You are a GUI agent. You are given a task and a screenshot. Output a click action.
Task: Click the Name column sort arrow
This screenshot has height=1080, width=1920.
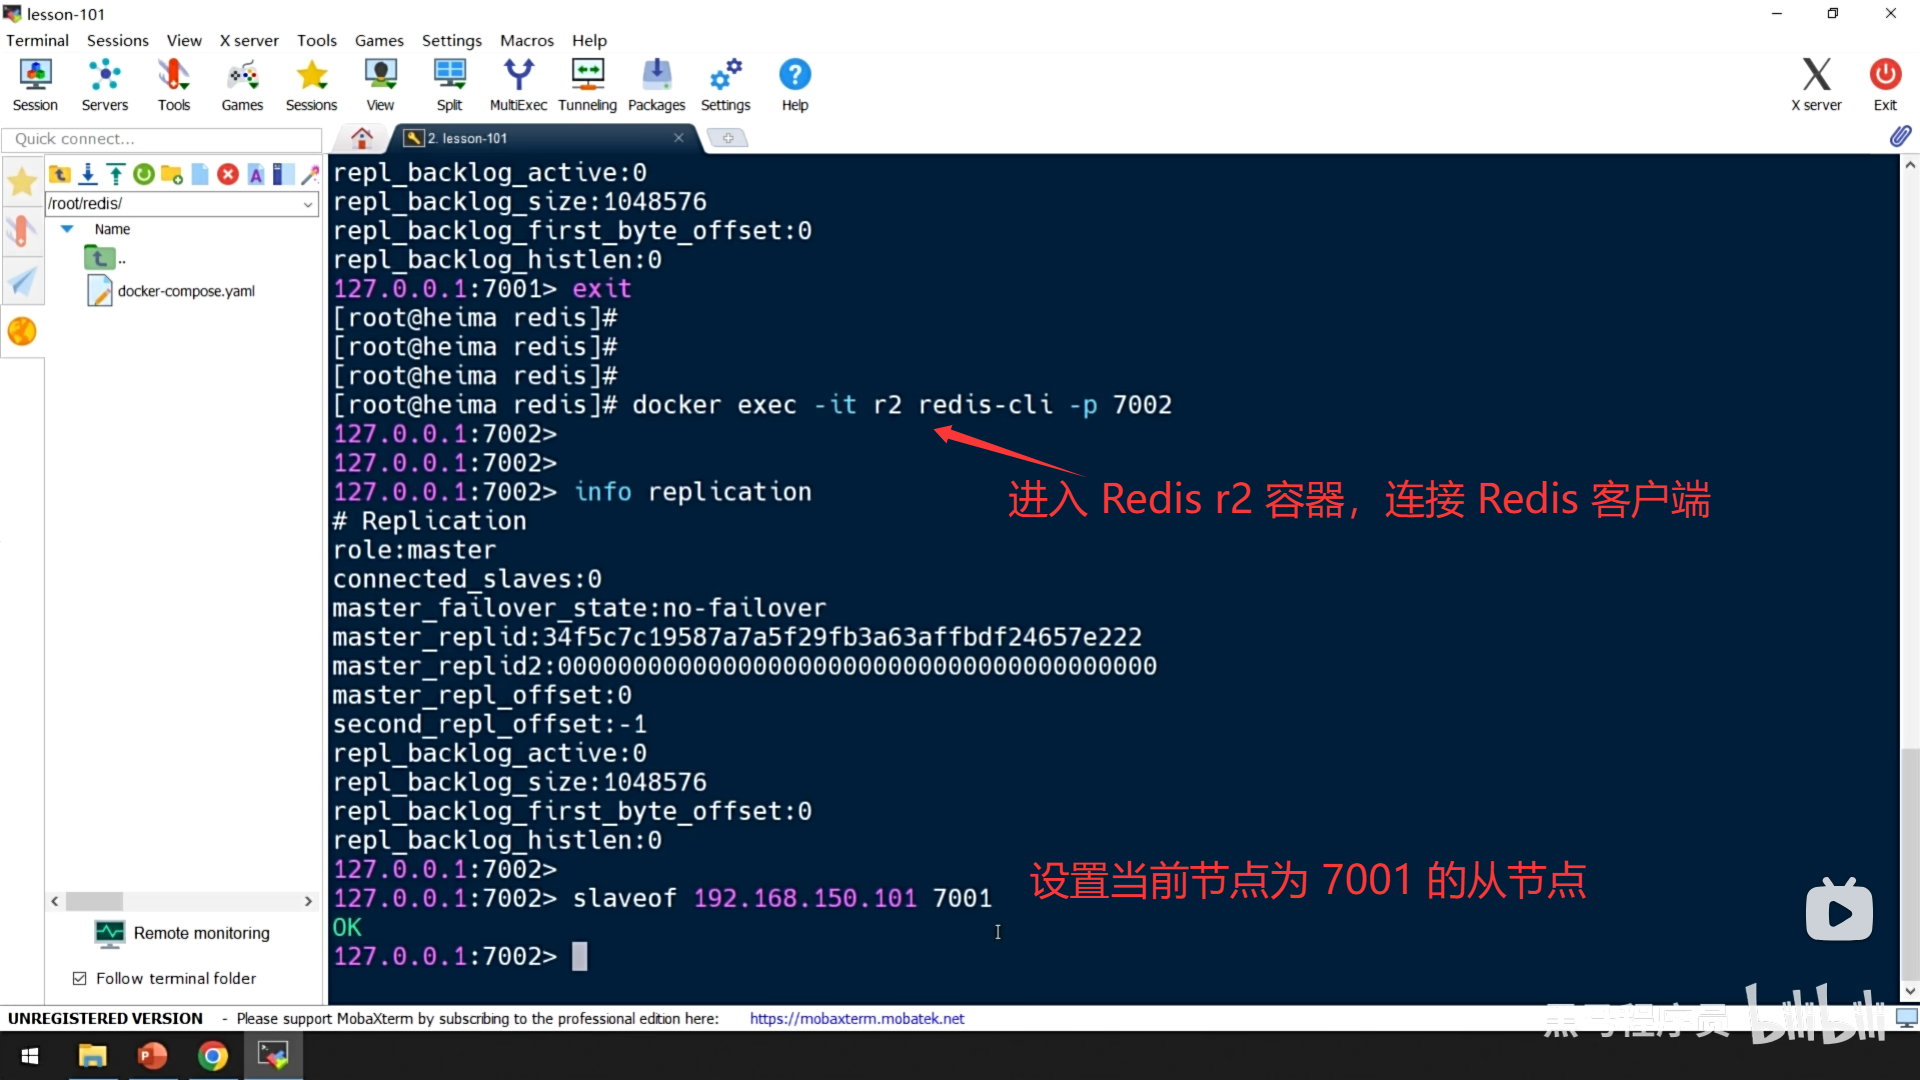tap(67, 229)
